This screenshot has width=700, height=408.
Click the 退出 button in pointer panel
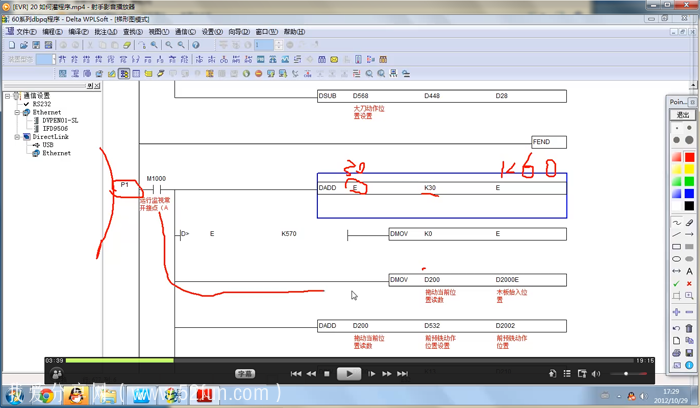click(x=683, y=115)
